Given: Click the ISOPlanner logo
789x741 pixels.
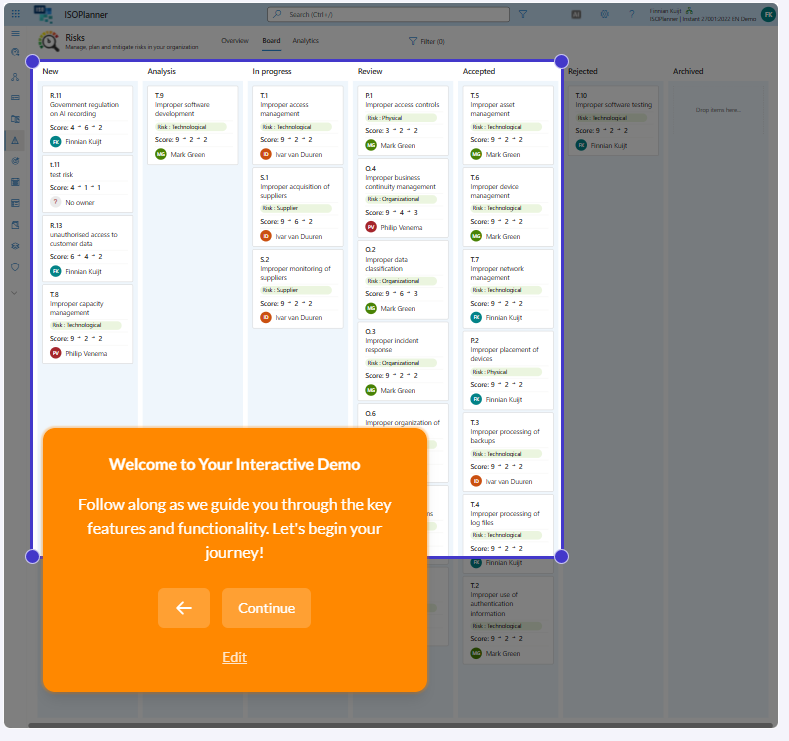Looking at the screenshot, I should [x=44, y=14].
